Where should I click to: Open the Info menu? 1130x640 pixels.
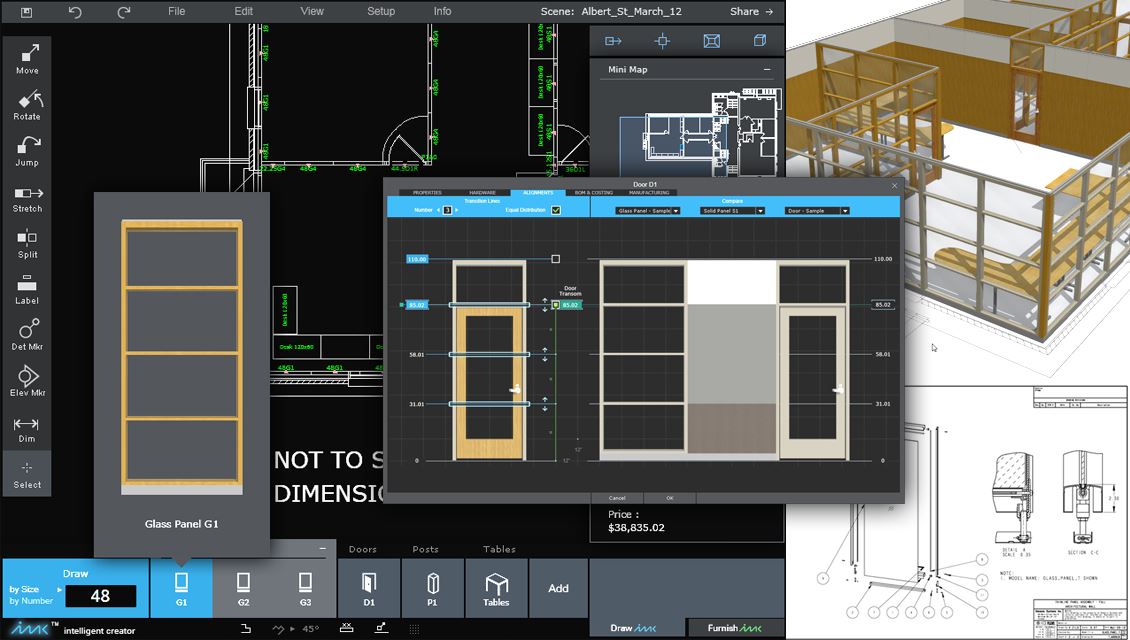tap(442, 12)
